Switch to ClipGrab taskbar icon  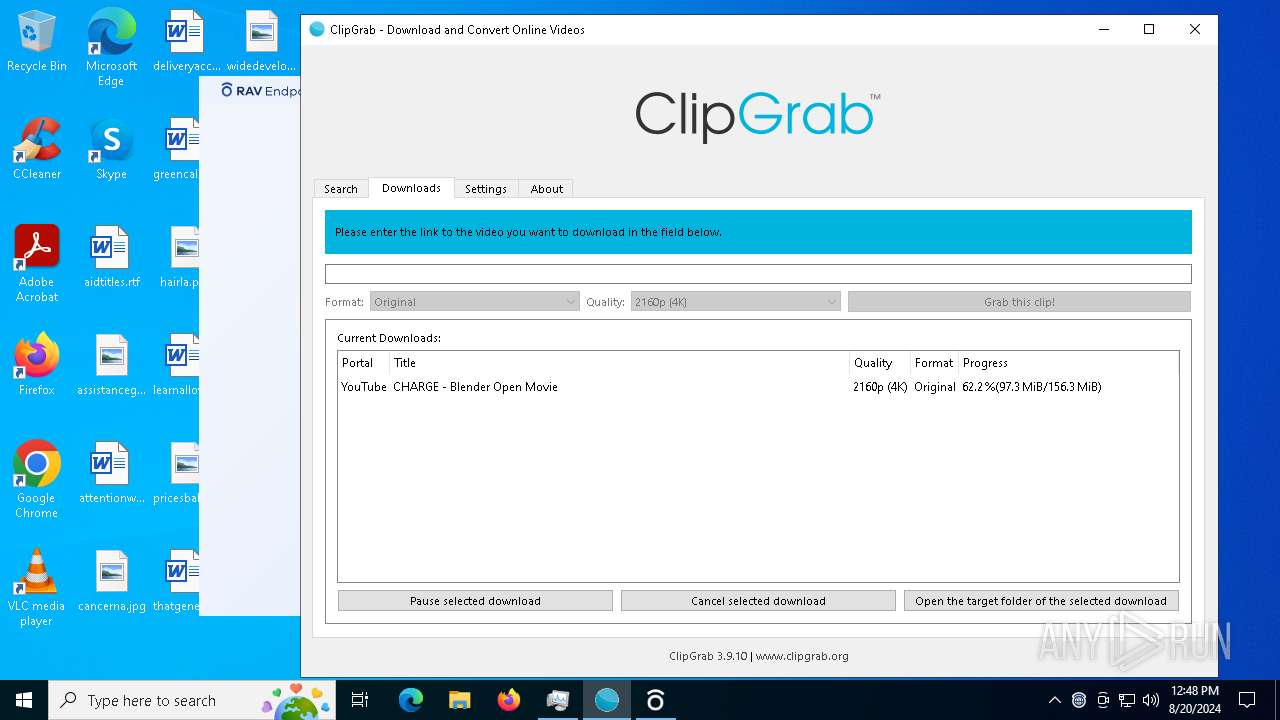[607, 700]
